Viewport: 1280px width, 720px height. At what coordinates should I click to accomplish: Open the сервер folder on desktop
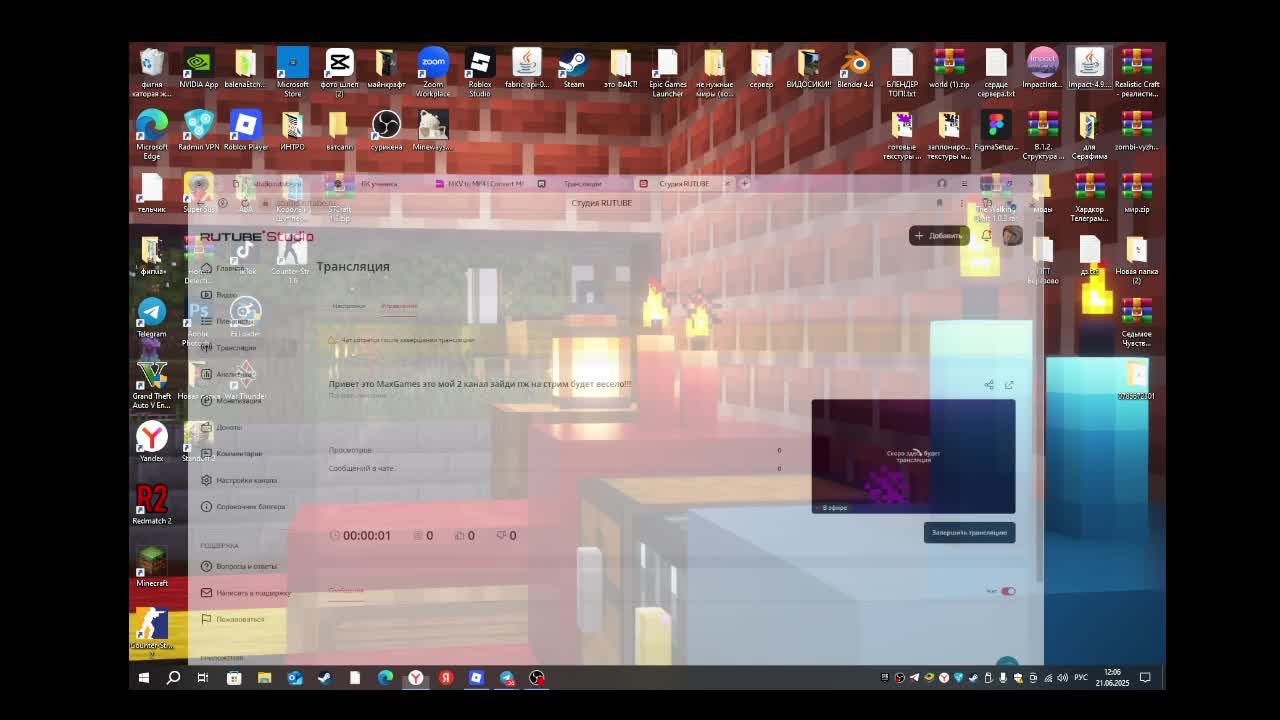(x=761, y=70)
